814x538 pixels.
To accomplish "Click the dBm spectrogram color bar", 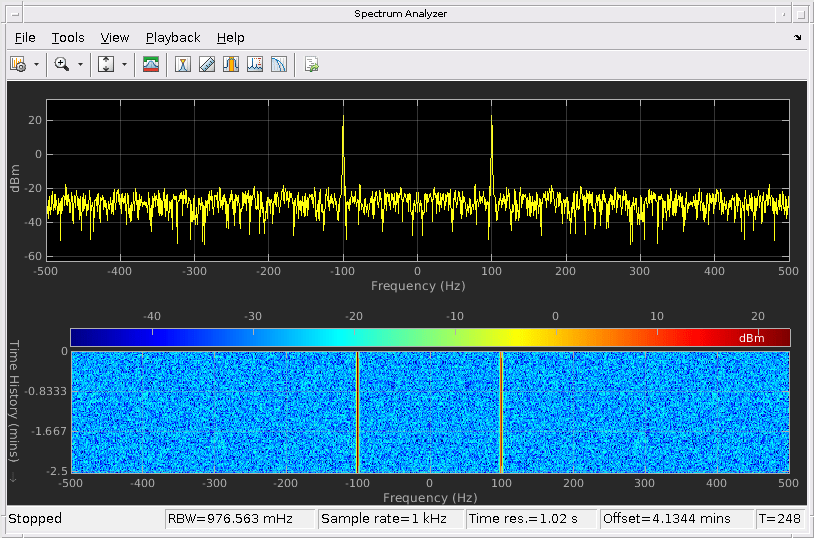I will click(x=430, y=337).
